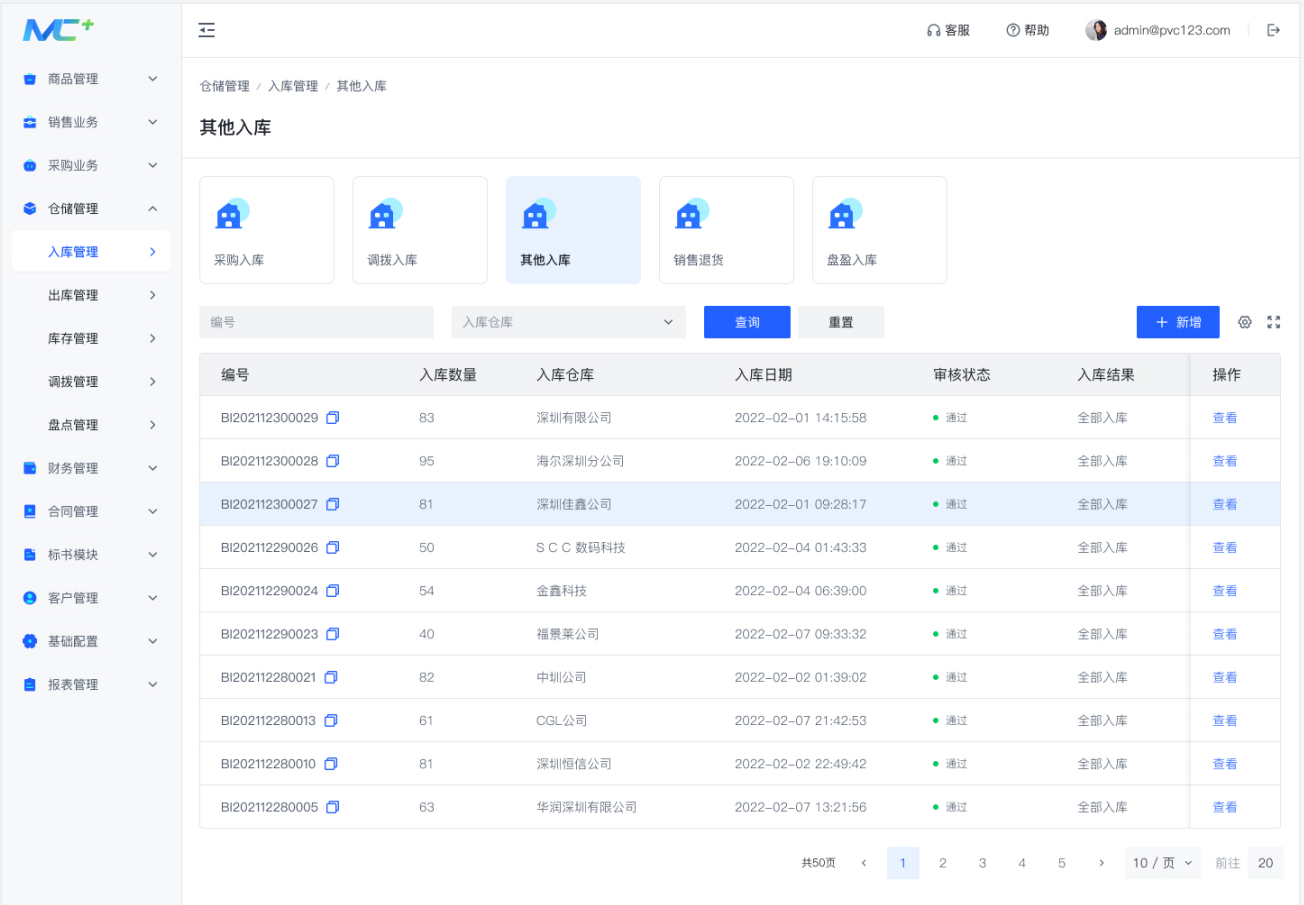Switch to the 采购入库 card tab
The image size is (1304, 905).
(x=267, y=230)
